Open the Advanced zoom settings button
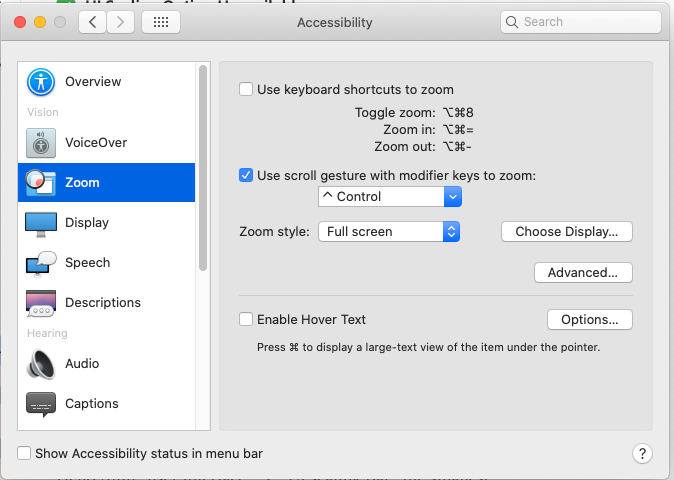This screenshot has height=480, width=674. (583, 272)
